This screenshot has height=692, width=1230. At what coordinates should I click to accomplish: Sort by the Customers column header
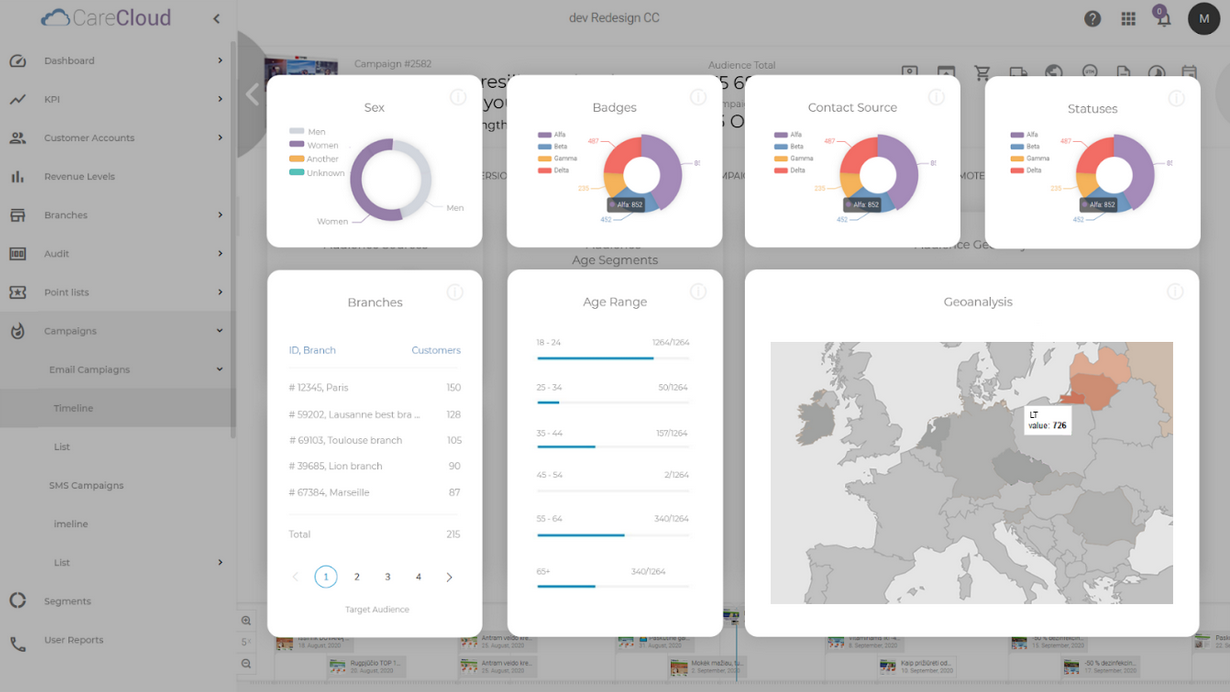point(436,350)
